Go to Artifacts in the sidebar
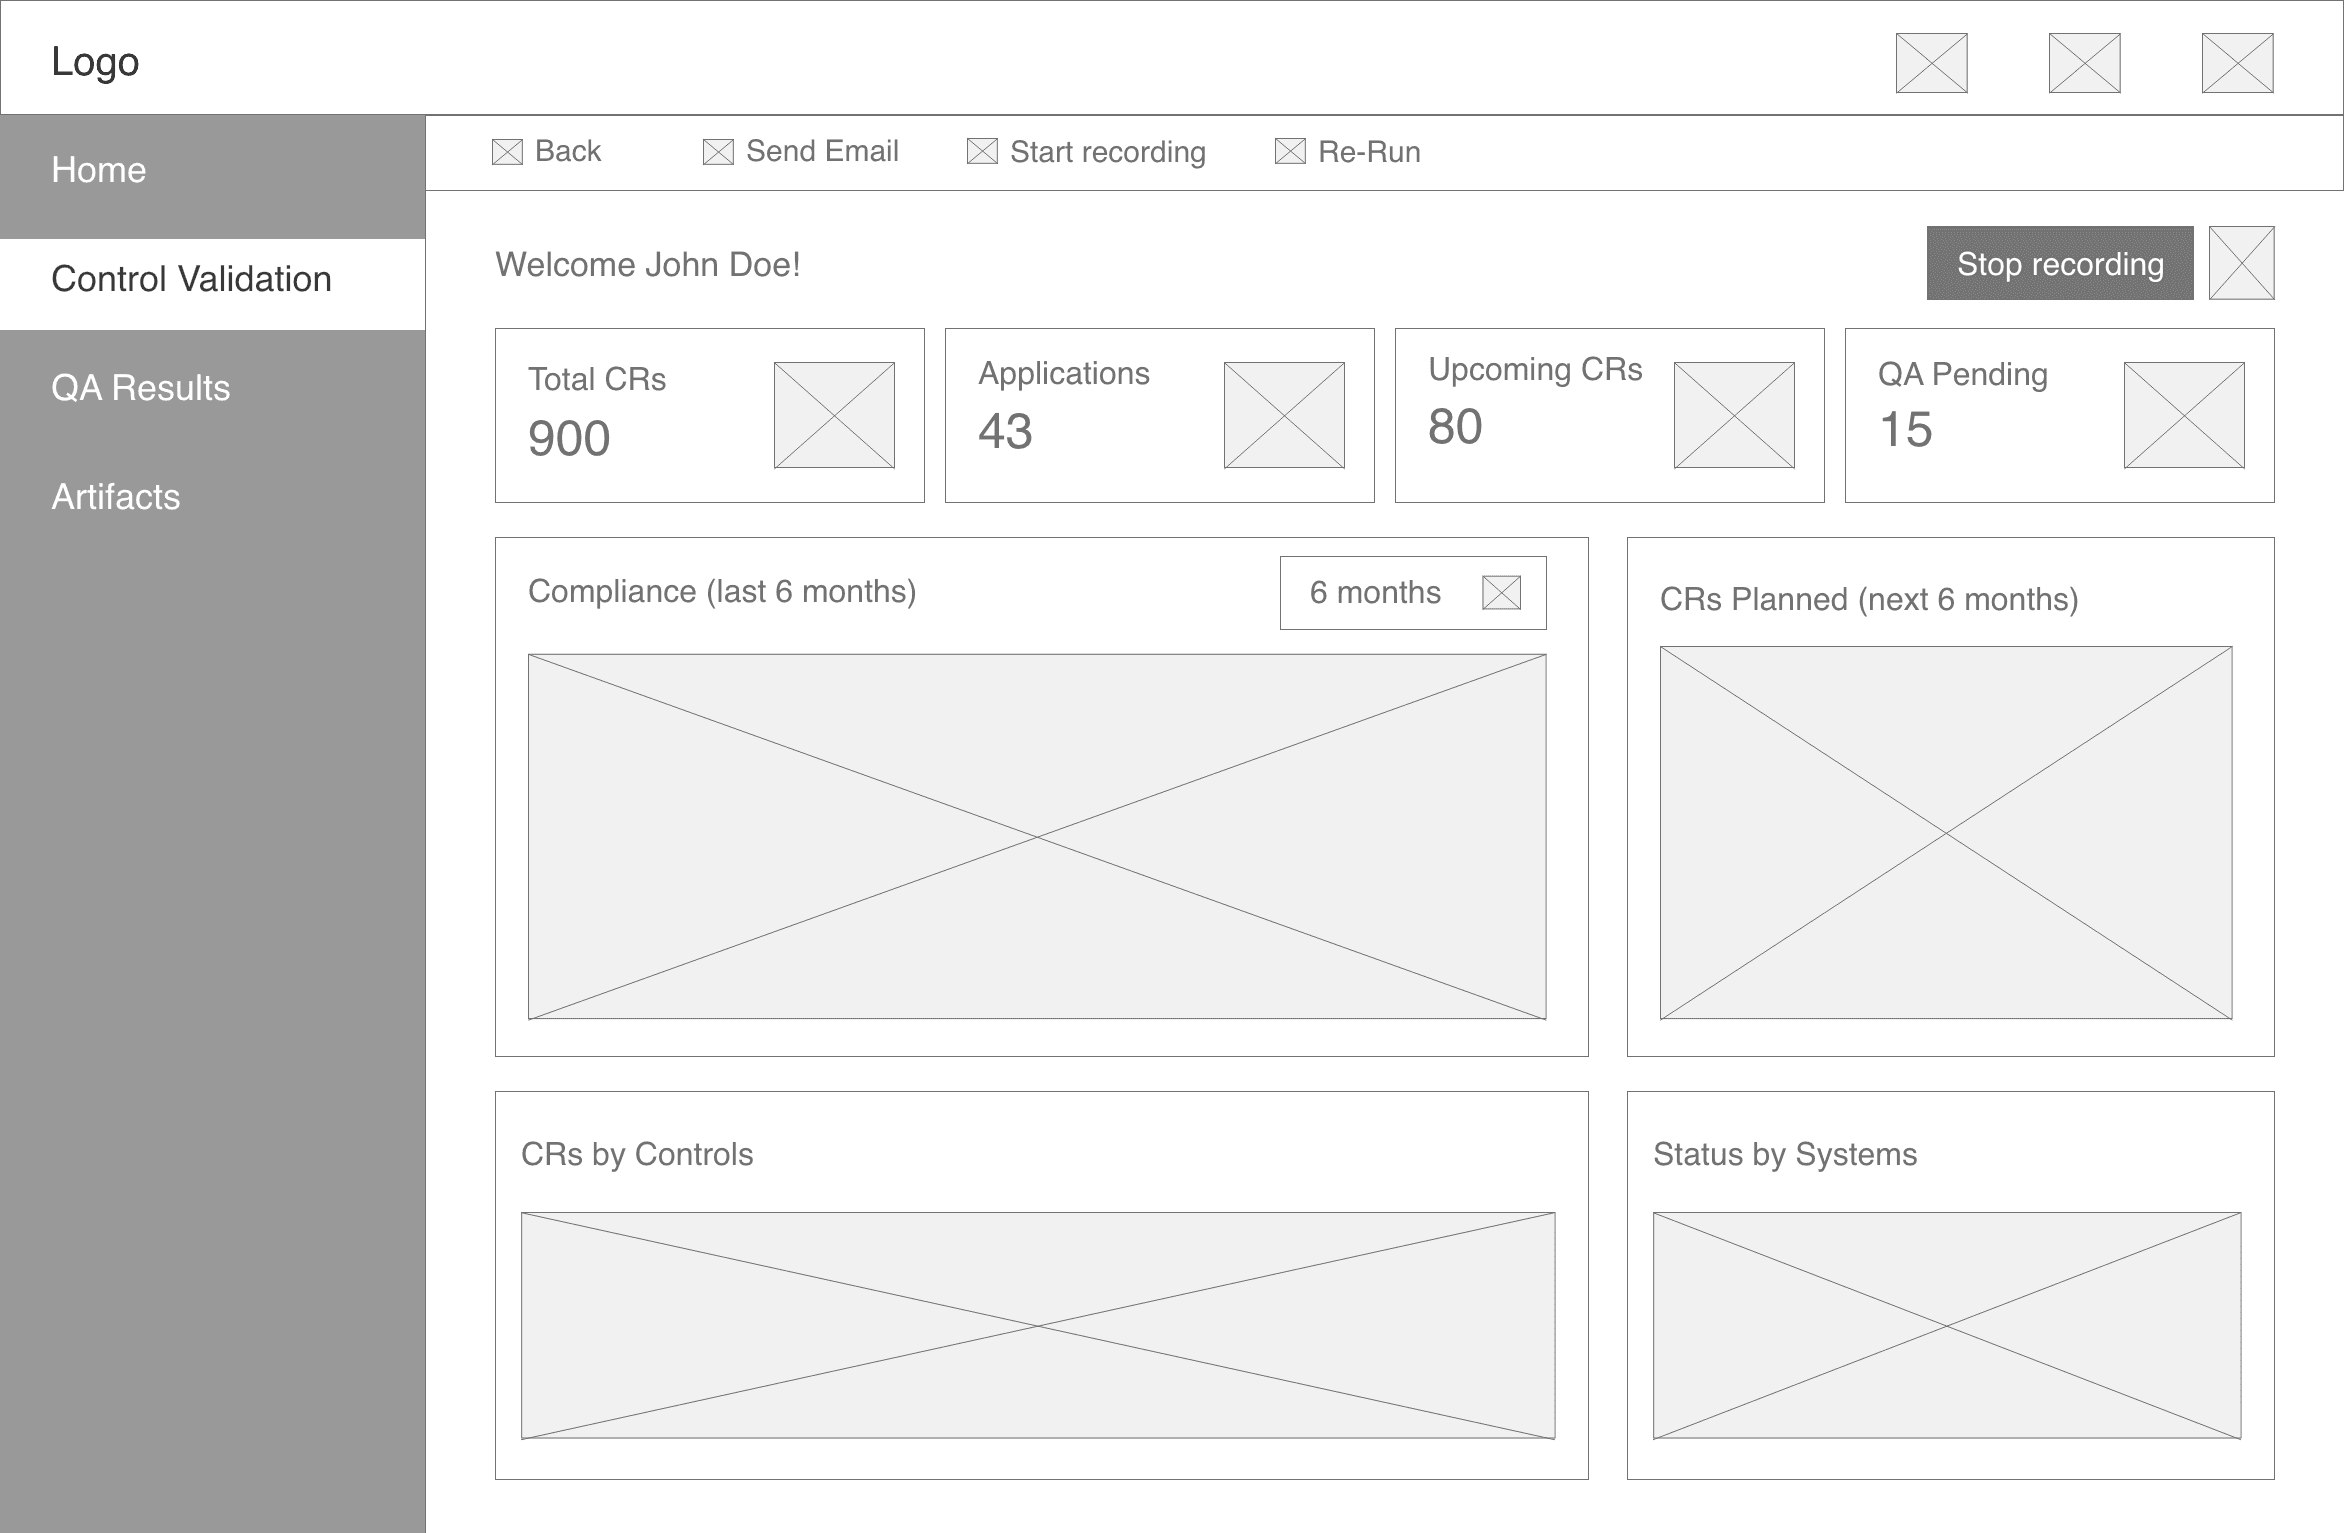Image resolution: width=2344 pixels, height=1533 pixels. (116, 497)
